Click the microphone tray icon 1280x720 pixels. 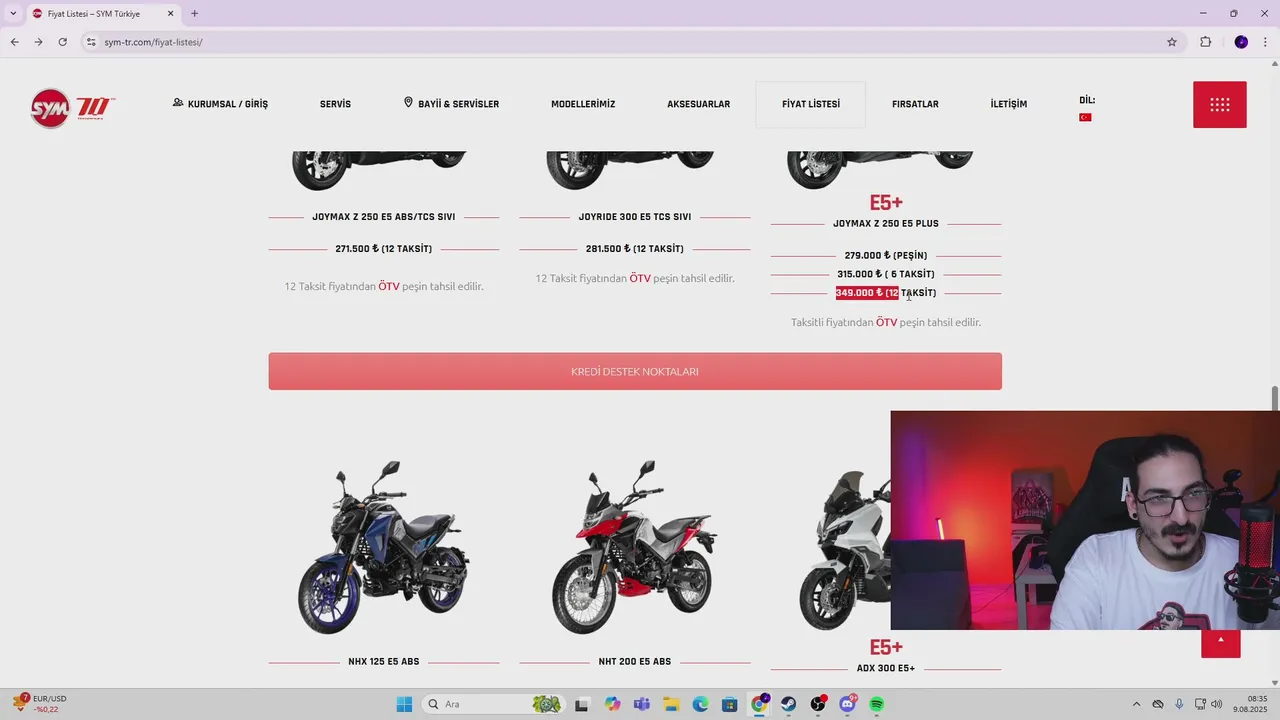(x=1179, y=704)
